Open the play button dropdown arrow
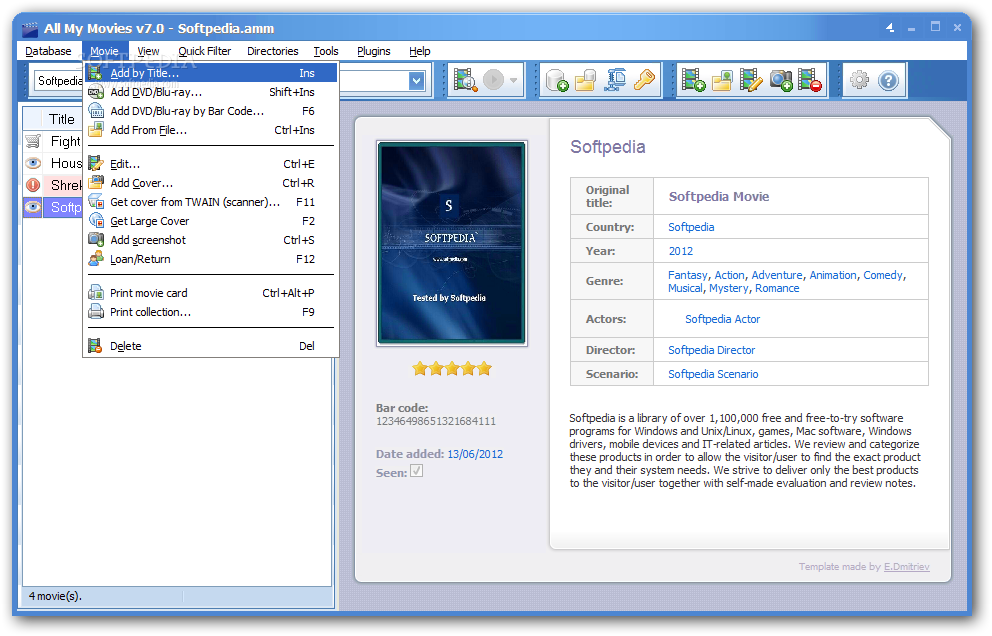 point(513,80)
